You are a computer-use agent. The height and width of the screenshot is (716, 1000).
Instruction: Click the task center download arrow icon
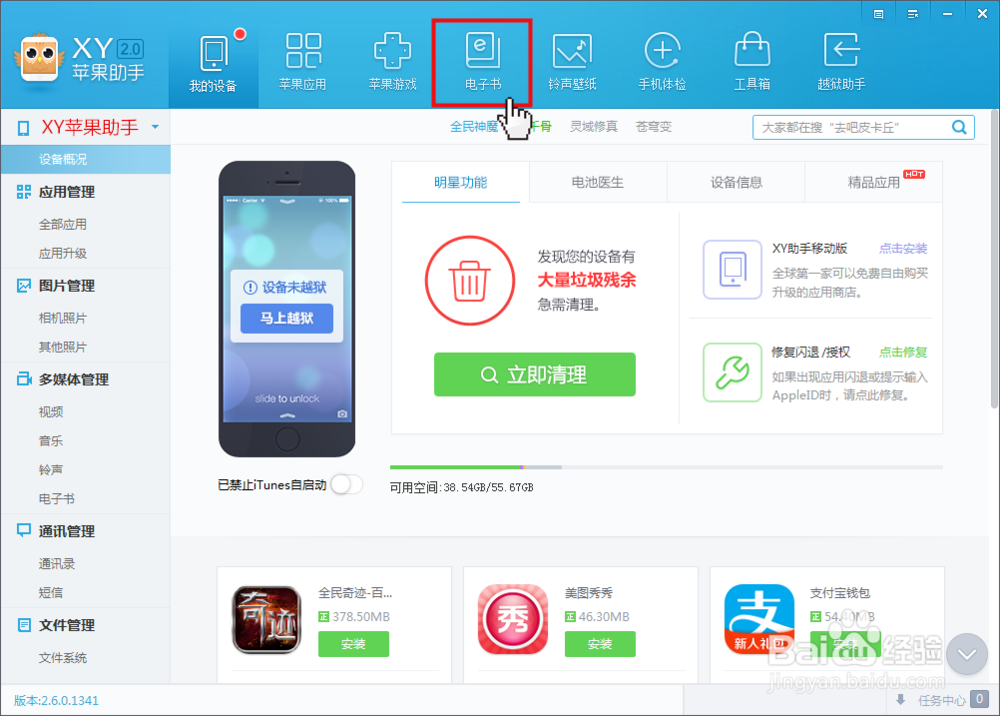[901, 700]
